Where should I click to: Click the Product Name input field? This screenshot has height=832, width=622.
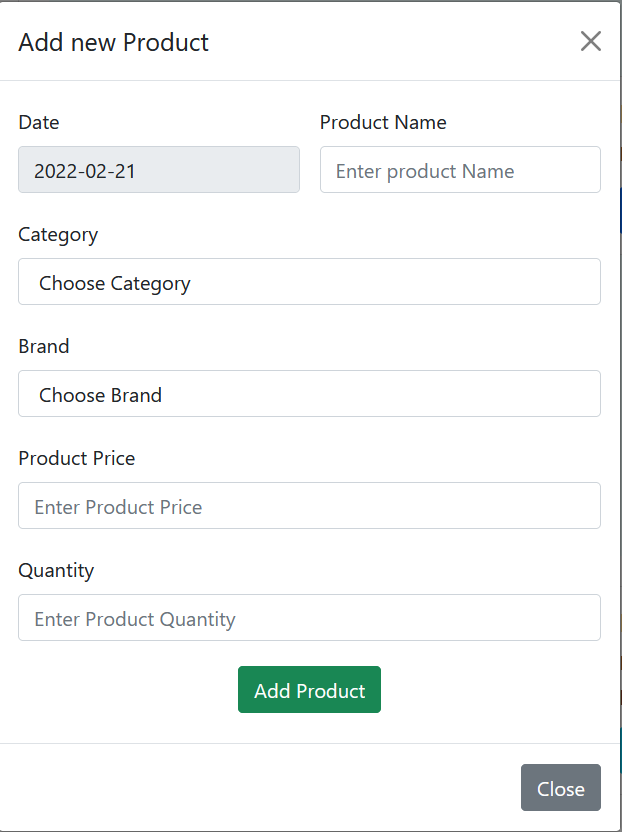(460, 170)
